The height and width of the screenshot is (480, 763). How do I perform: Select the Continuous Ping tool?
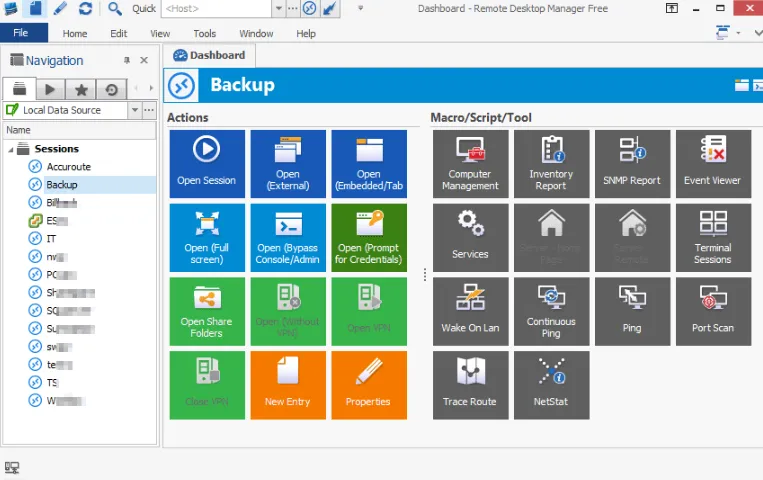pyautogui.click(x=551, y=312)
